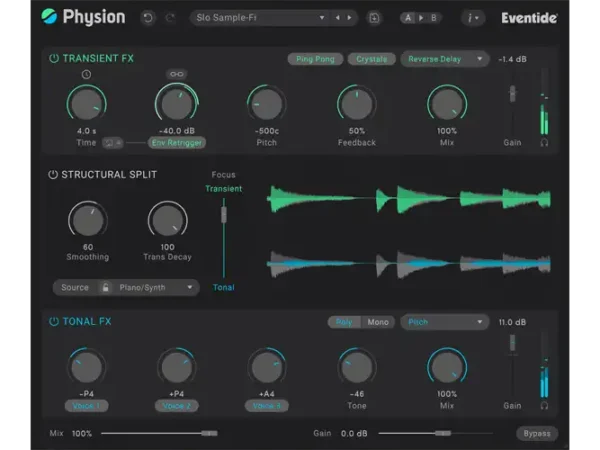Toggle the link icon above the threshold knob
Screen dimensions: 600x450
pyautogui.click(x=176, y=74)
